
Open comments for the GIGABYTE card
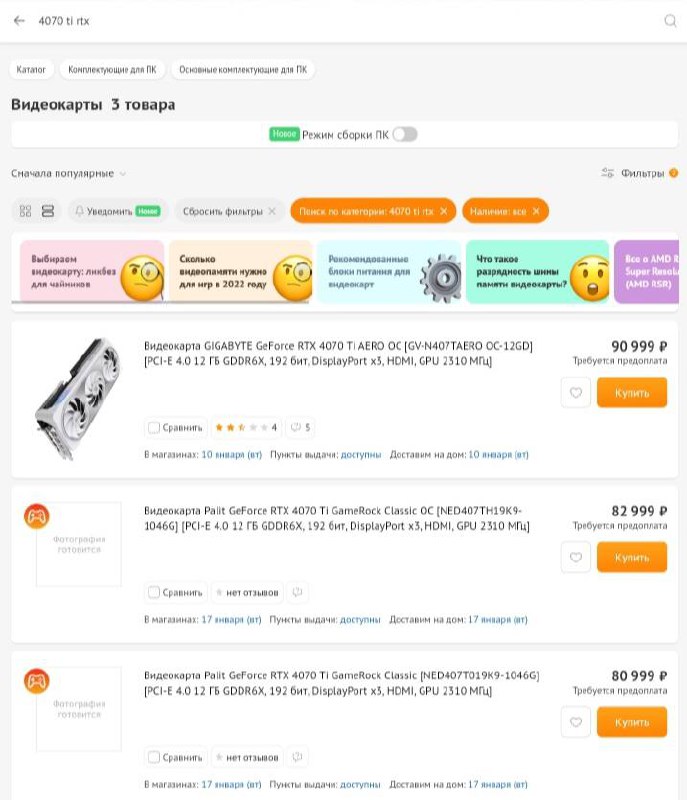(x=300, y=427)
